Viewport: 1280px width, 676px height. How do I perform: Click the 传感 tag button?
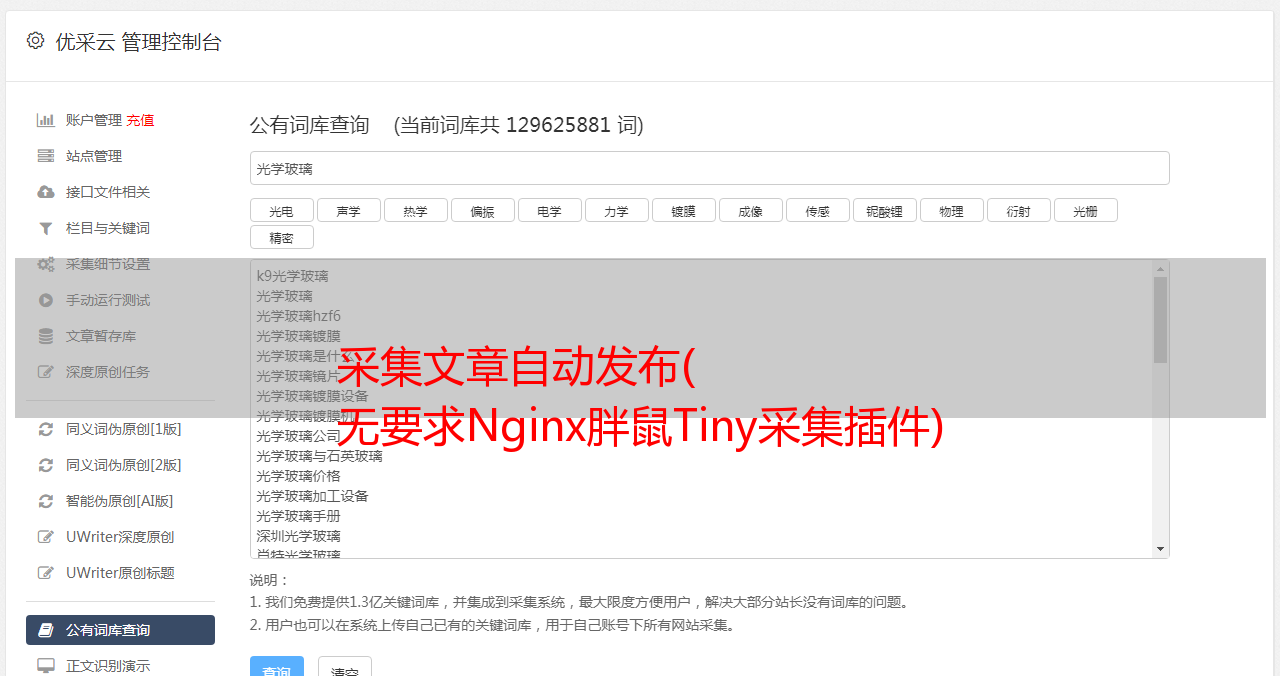(x=817, y=210)
